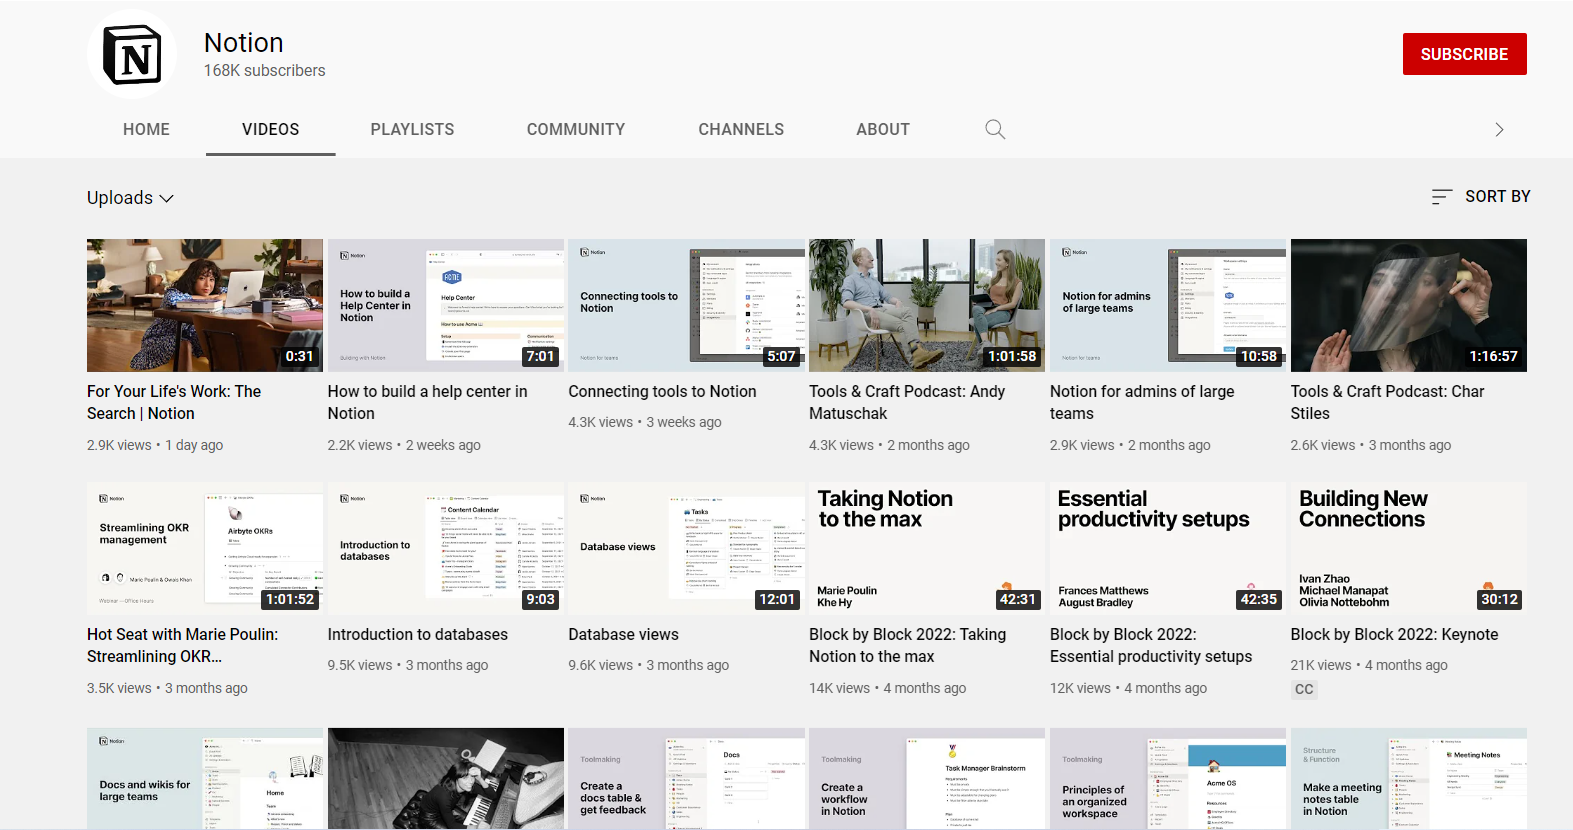Click '2.9K views • 1 day ago' text
Screen dimensions: 1573x830
click(155, 446)
